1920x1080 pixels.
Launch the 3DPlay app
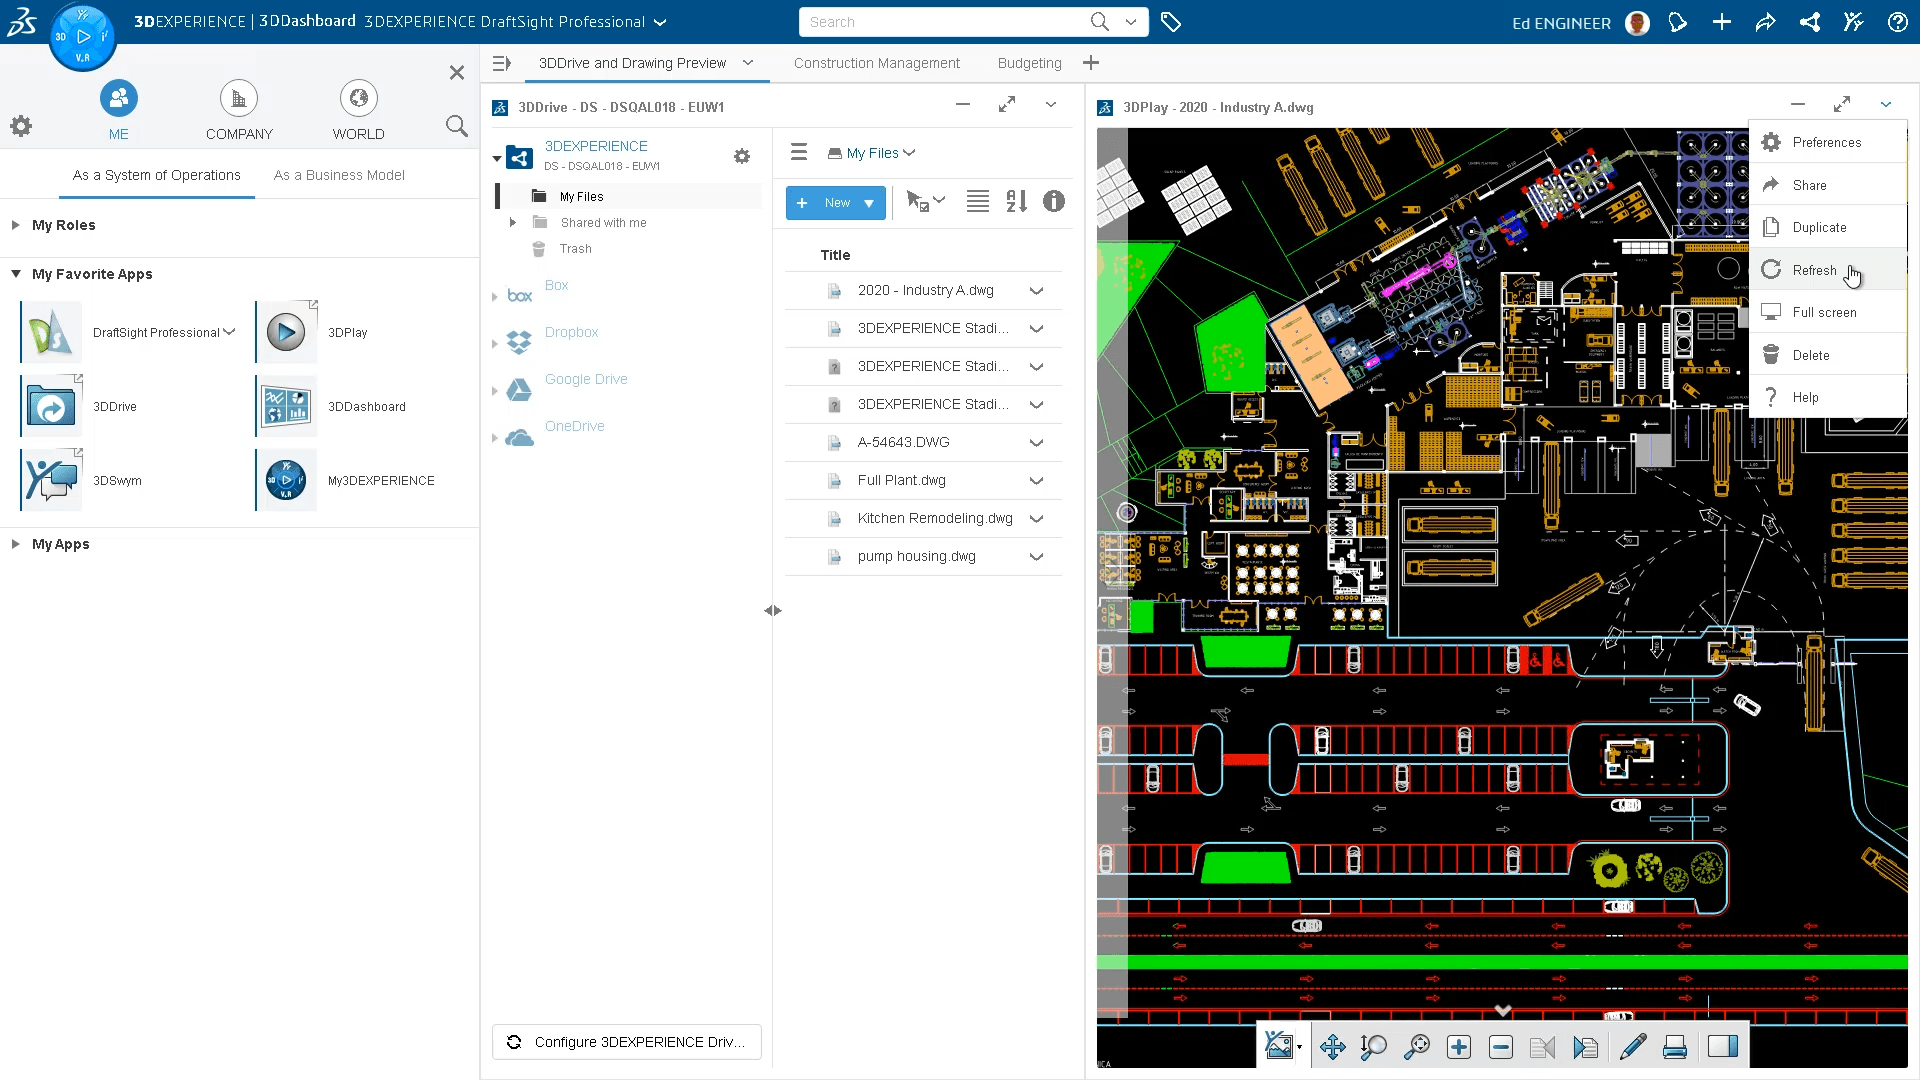click(286, 332)
